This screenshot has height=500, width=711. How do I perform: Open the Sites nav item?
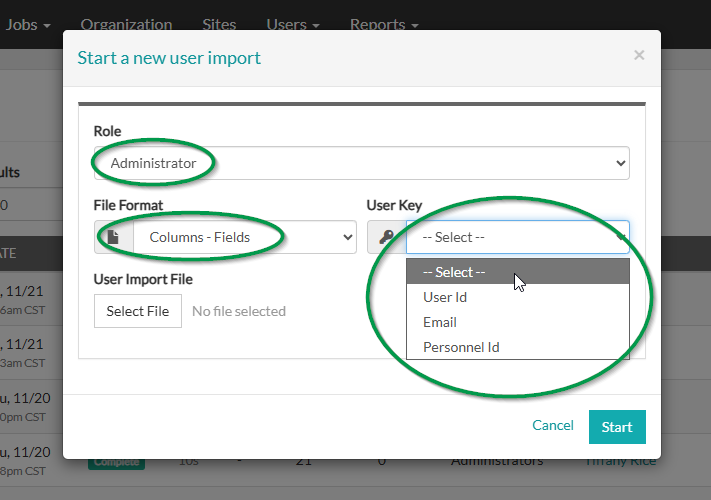[x=219, y=24]
